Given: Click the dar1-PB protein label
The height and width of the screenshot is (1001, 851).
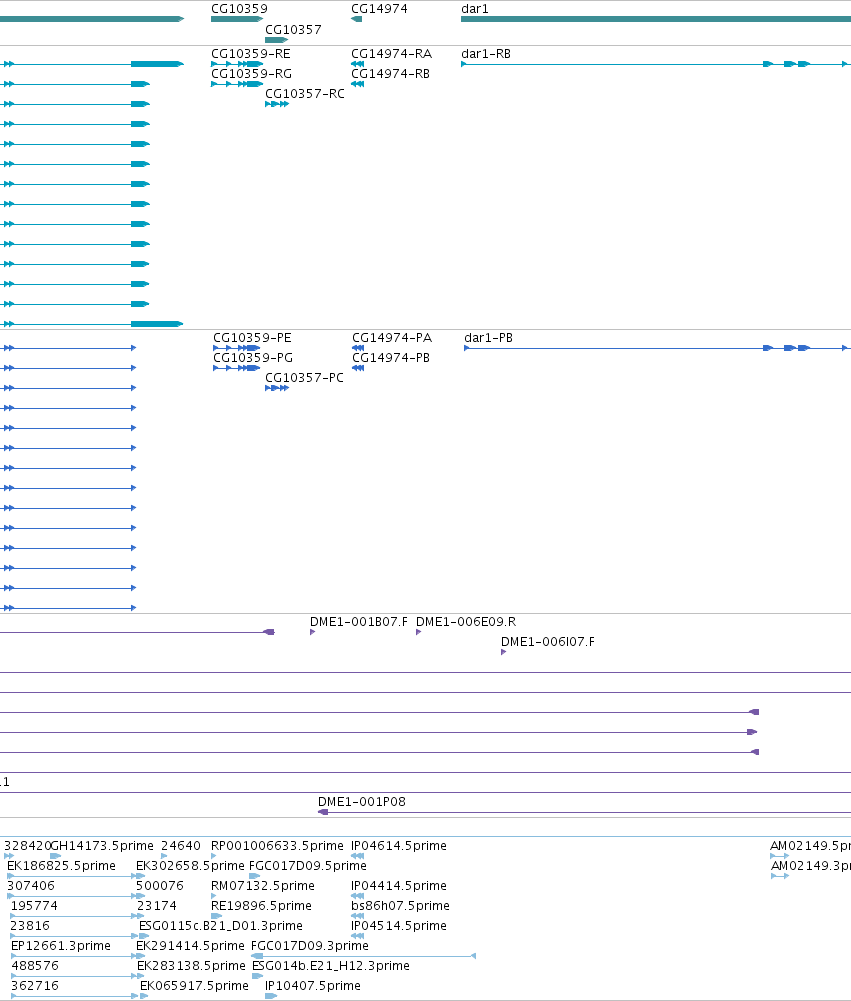Looking at the screenshot, I should pos(488,338).
